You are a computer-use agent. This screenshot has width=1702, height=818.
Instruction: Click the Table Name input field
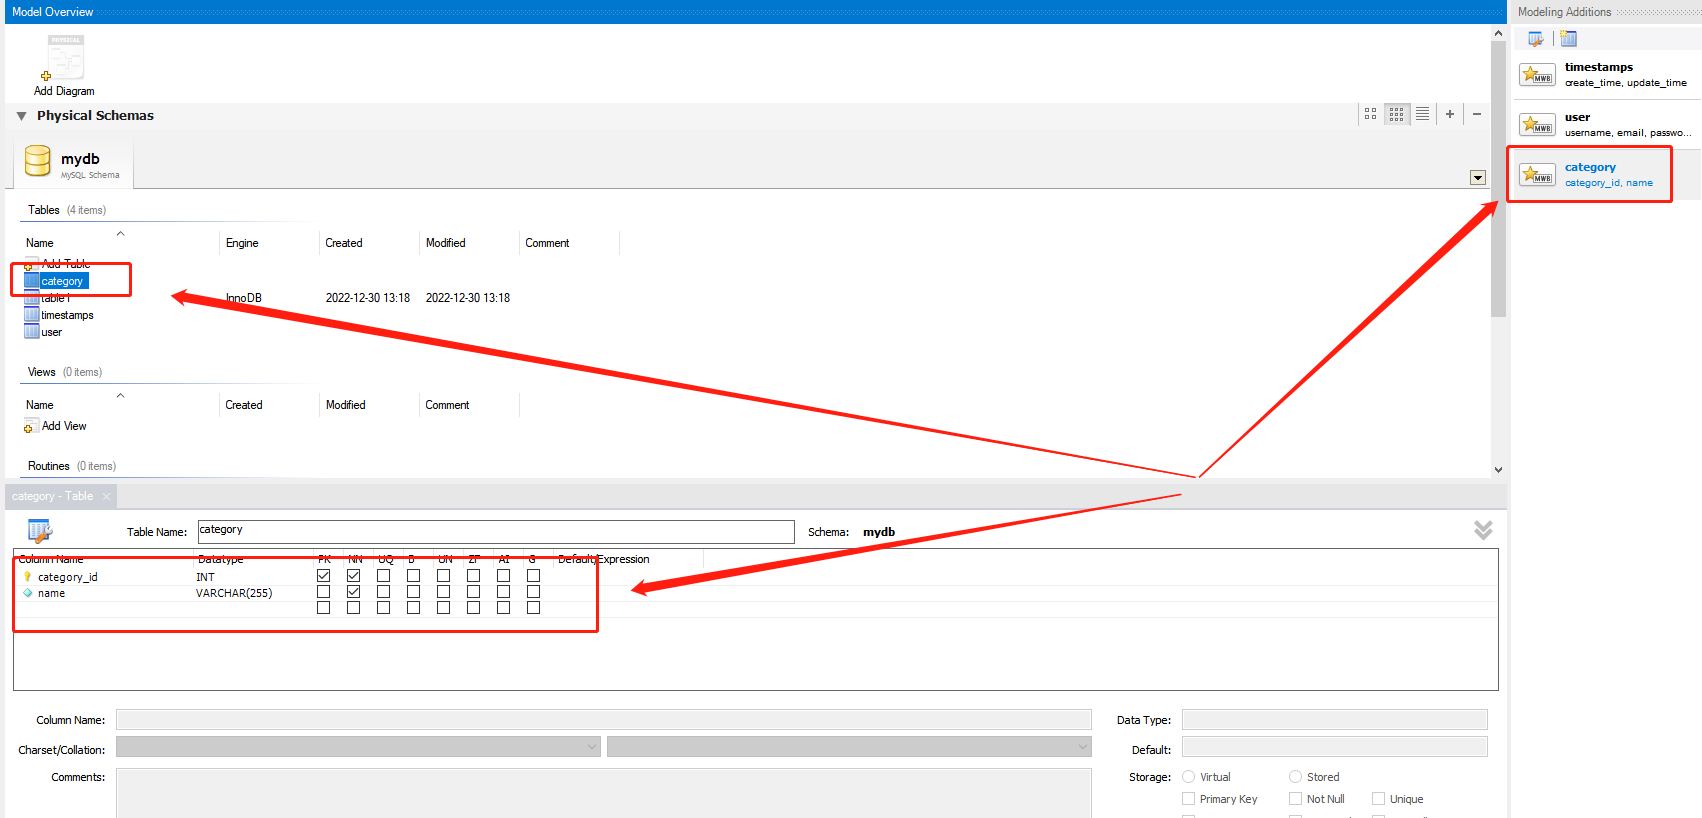tap(496, 531)
